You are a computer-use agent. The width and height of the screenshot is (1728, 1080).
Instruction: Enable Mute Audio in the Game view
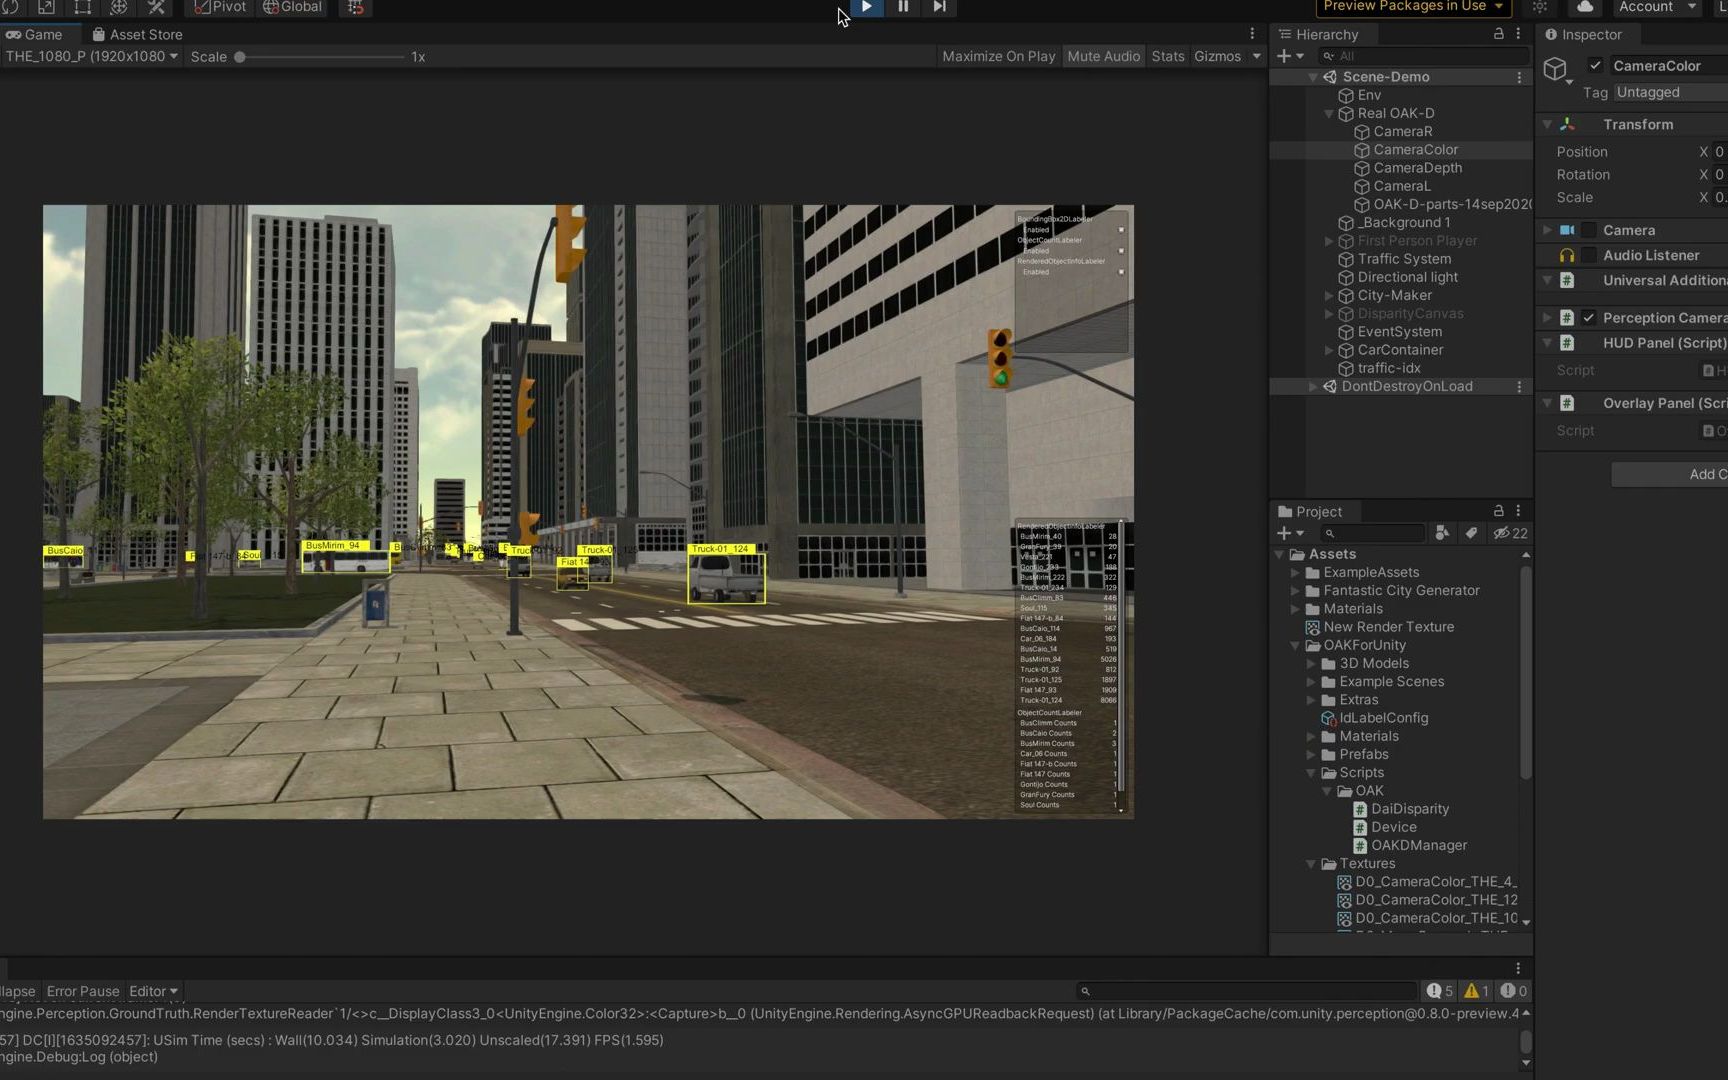point(1103,56)
